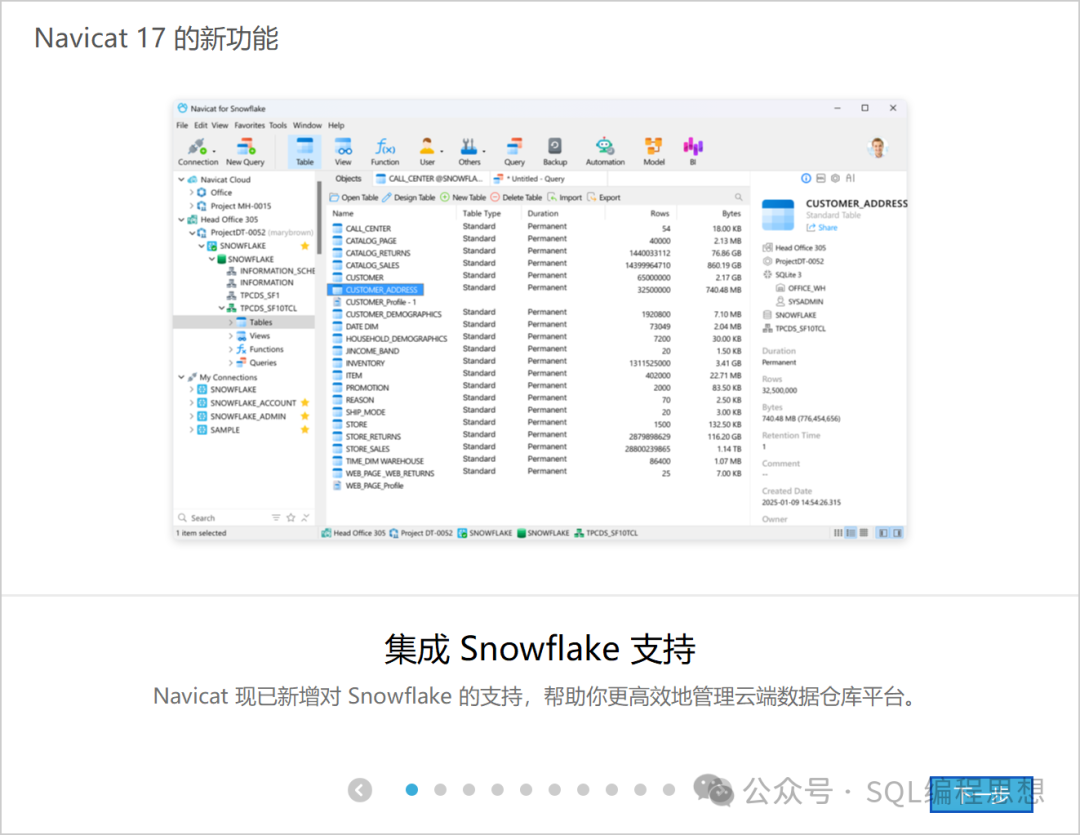Select the last page indicator dot
The height and width of the screenshot is (835, 1080).
(669, 790)
